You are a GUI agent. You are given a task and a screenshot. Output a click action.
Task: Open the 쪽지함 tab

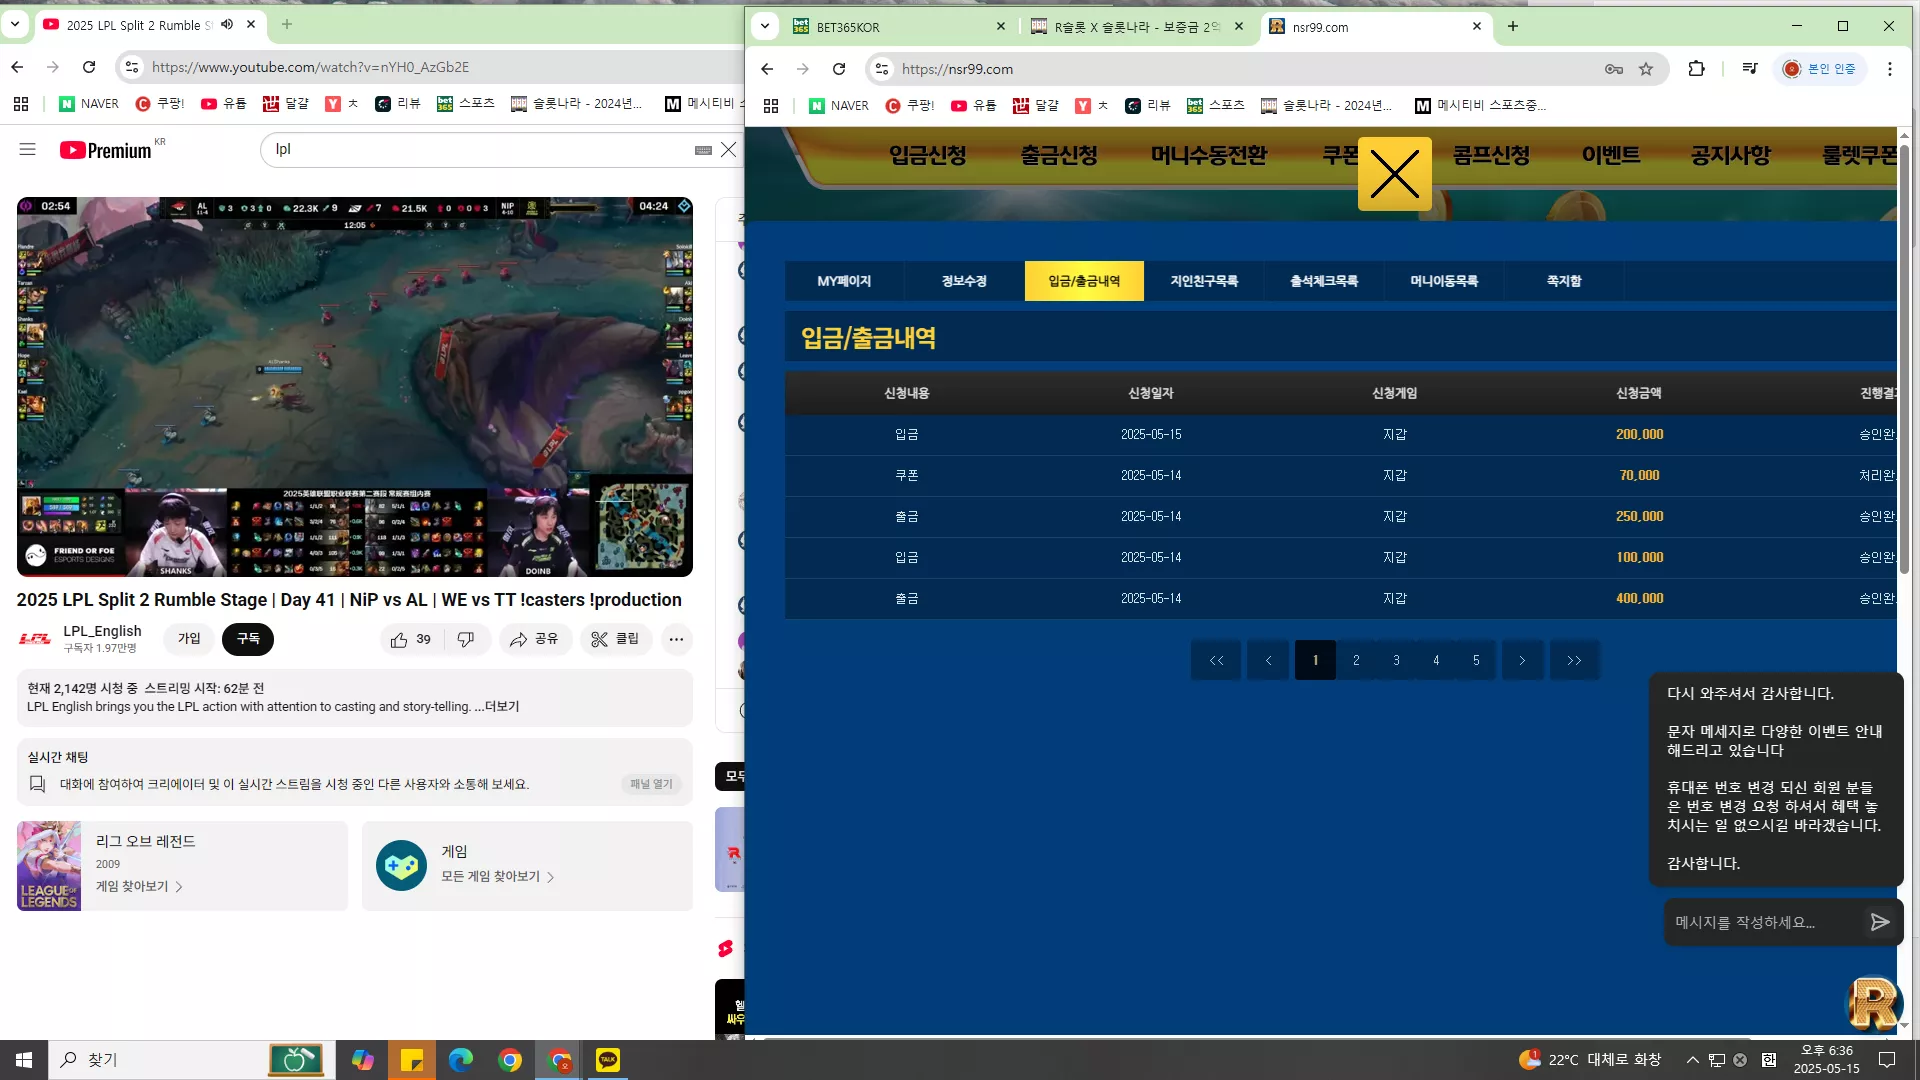coord(1564,281)
